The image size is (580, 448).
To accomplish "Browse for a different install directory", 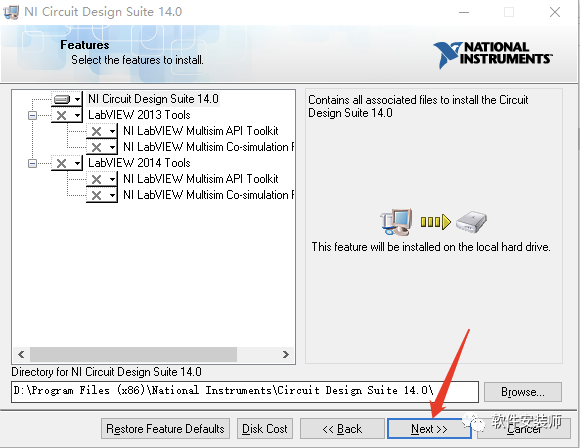I will click(x=523, y=392).
